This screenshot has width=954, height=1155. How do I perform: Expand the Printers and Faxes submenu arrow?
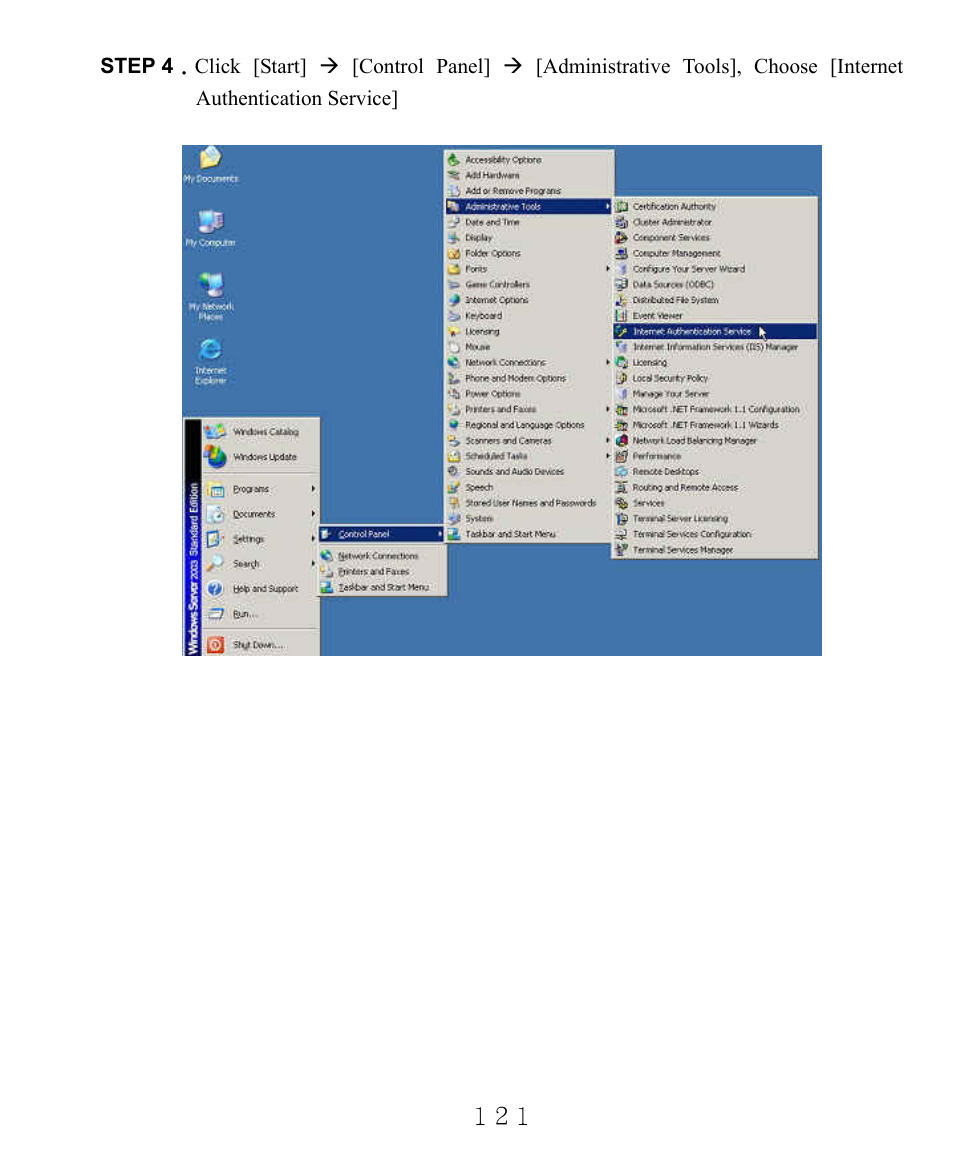coord(608,409)
